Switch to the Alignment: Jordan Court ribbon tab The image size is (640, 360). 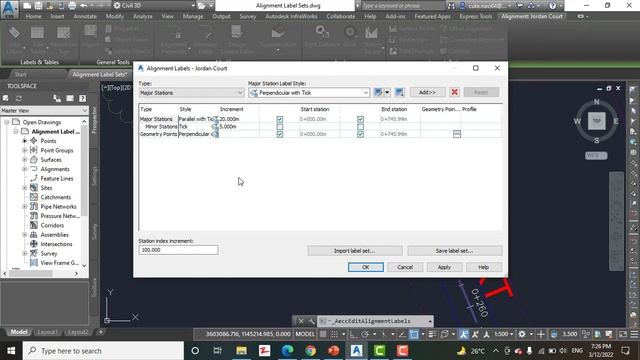532,16
